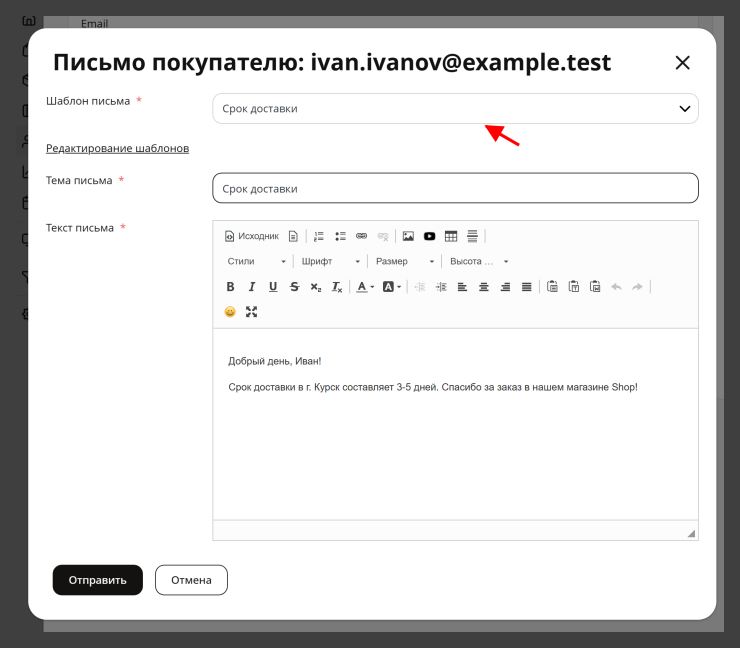Open the Стили styles dropdown
The image size is (740, 648).
(256, 261)
